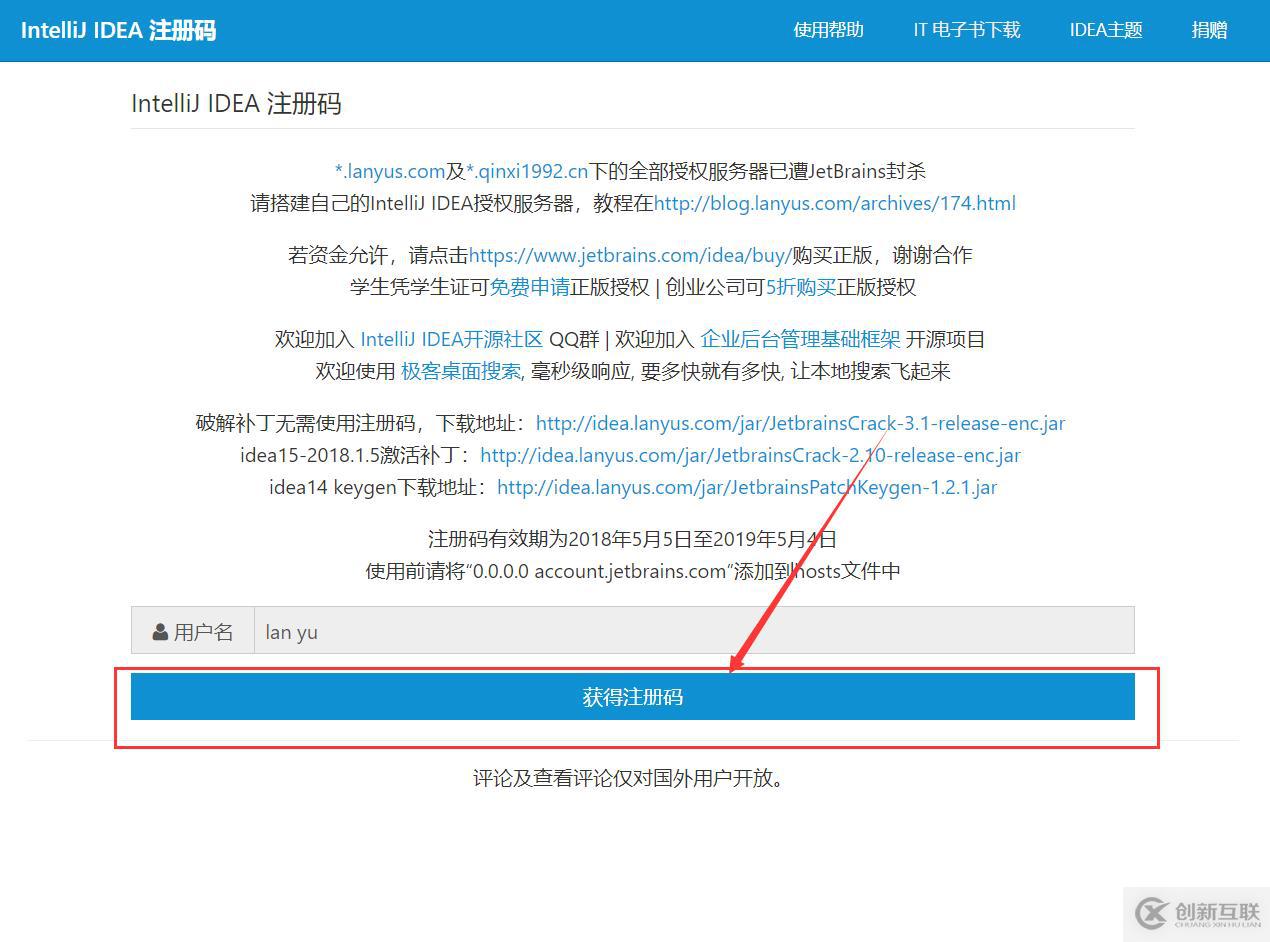Click the 免费申请 link
Image resolution: width=1270 pixels, height=942 pixels.
[529, 287]
